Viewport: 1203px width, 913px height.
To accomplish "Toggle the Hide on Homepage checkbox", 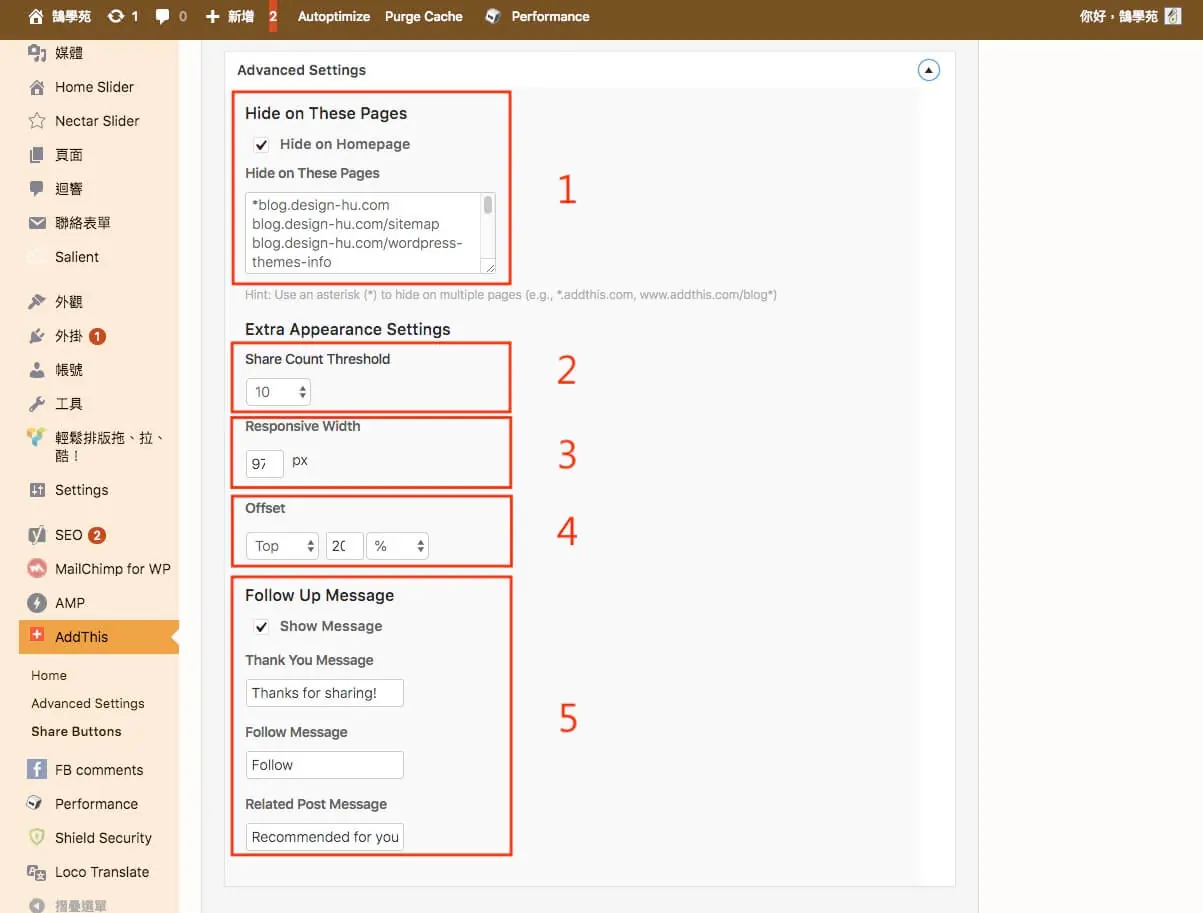I will (262, 145).
